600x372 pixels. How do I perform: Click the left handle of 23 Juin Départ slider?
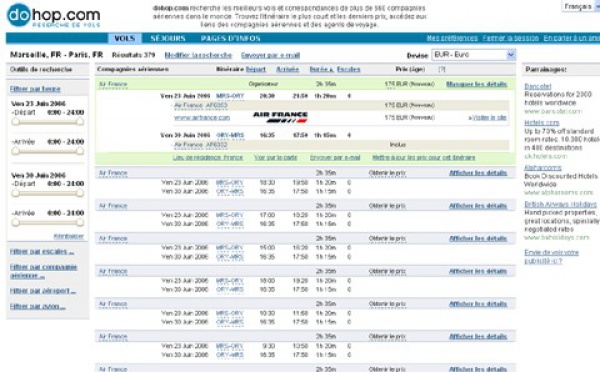point(15,121)
